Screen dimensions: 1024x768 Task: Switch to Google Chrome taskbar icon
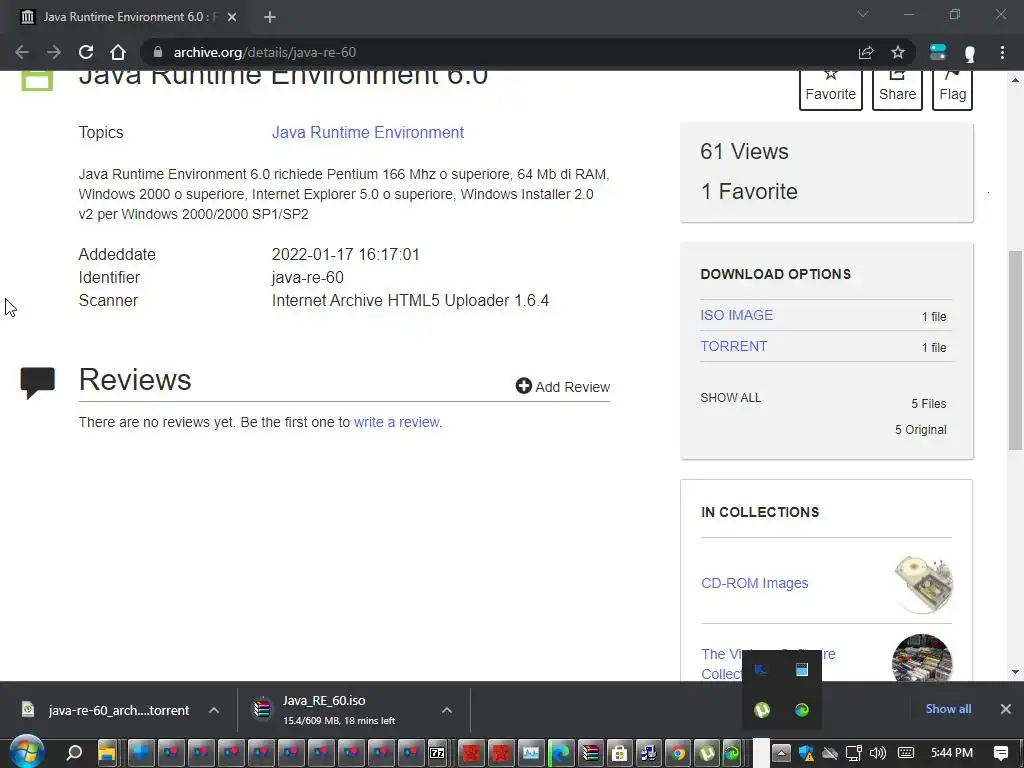(678, 753)
